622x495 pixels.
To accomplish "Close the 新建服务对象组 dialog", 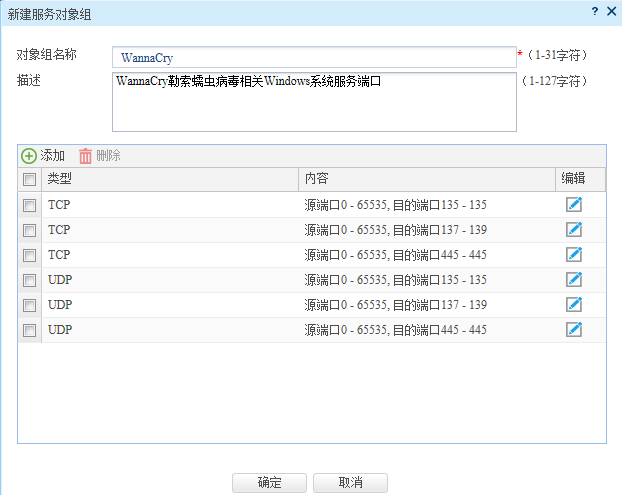I will click(612, 11).
